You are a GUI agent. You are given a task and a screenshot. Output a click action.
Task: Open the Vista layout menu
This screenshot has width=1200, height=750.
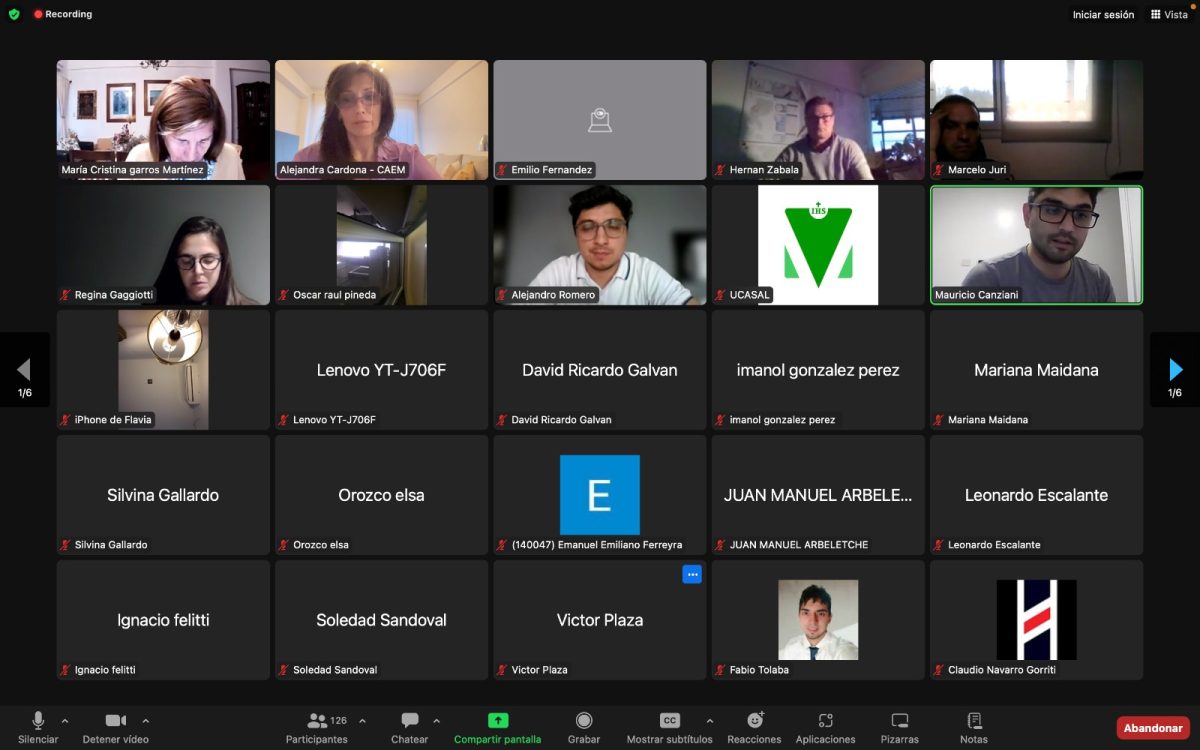click(x=1169, y=15)
